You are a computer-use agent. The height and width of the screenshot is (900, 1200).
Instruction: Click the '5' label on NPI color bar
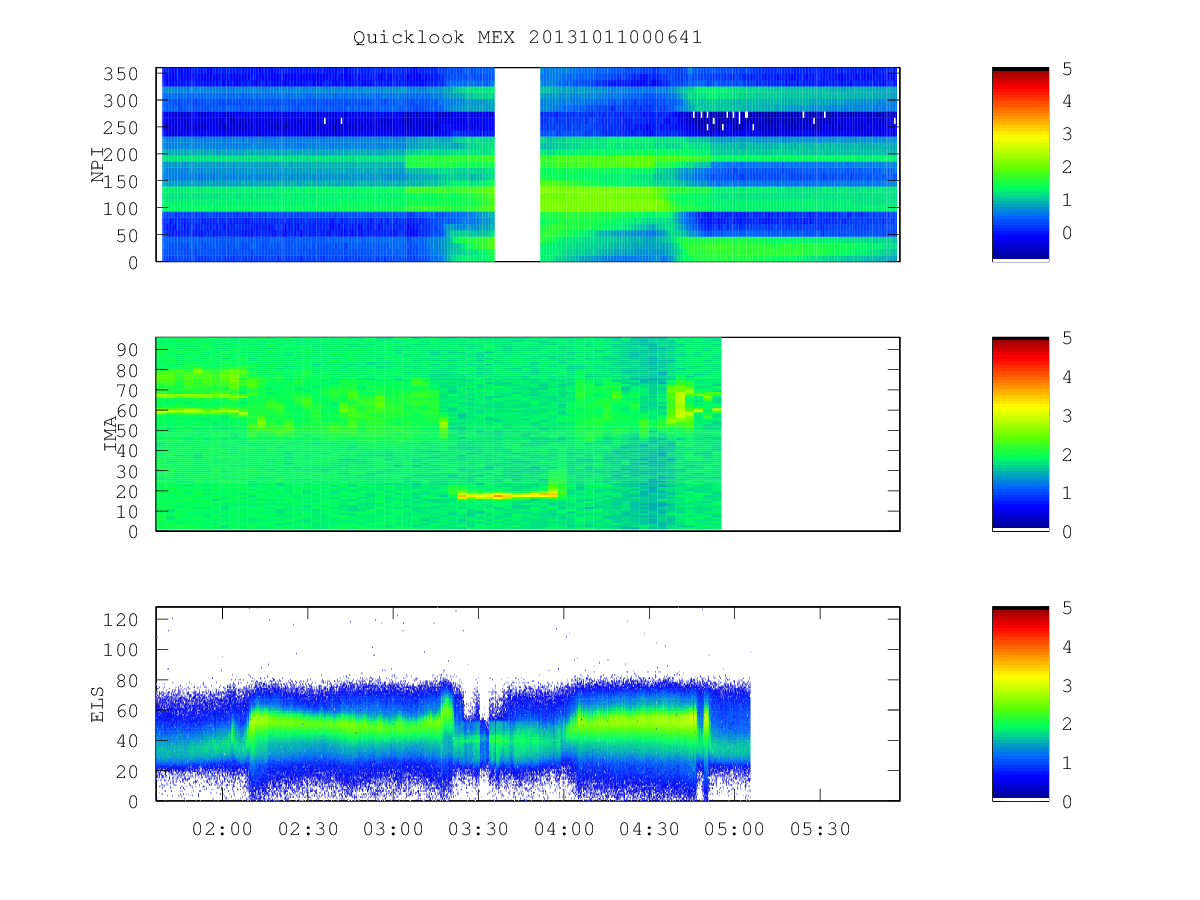pos(1067,68)
